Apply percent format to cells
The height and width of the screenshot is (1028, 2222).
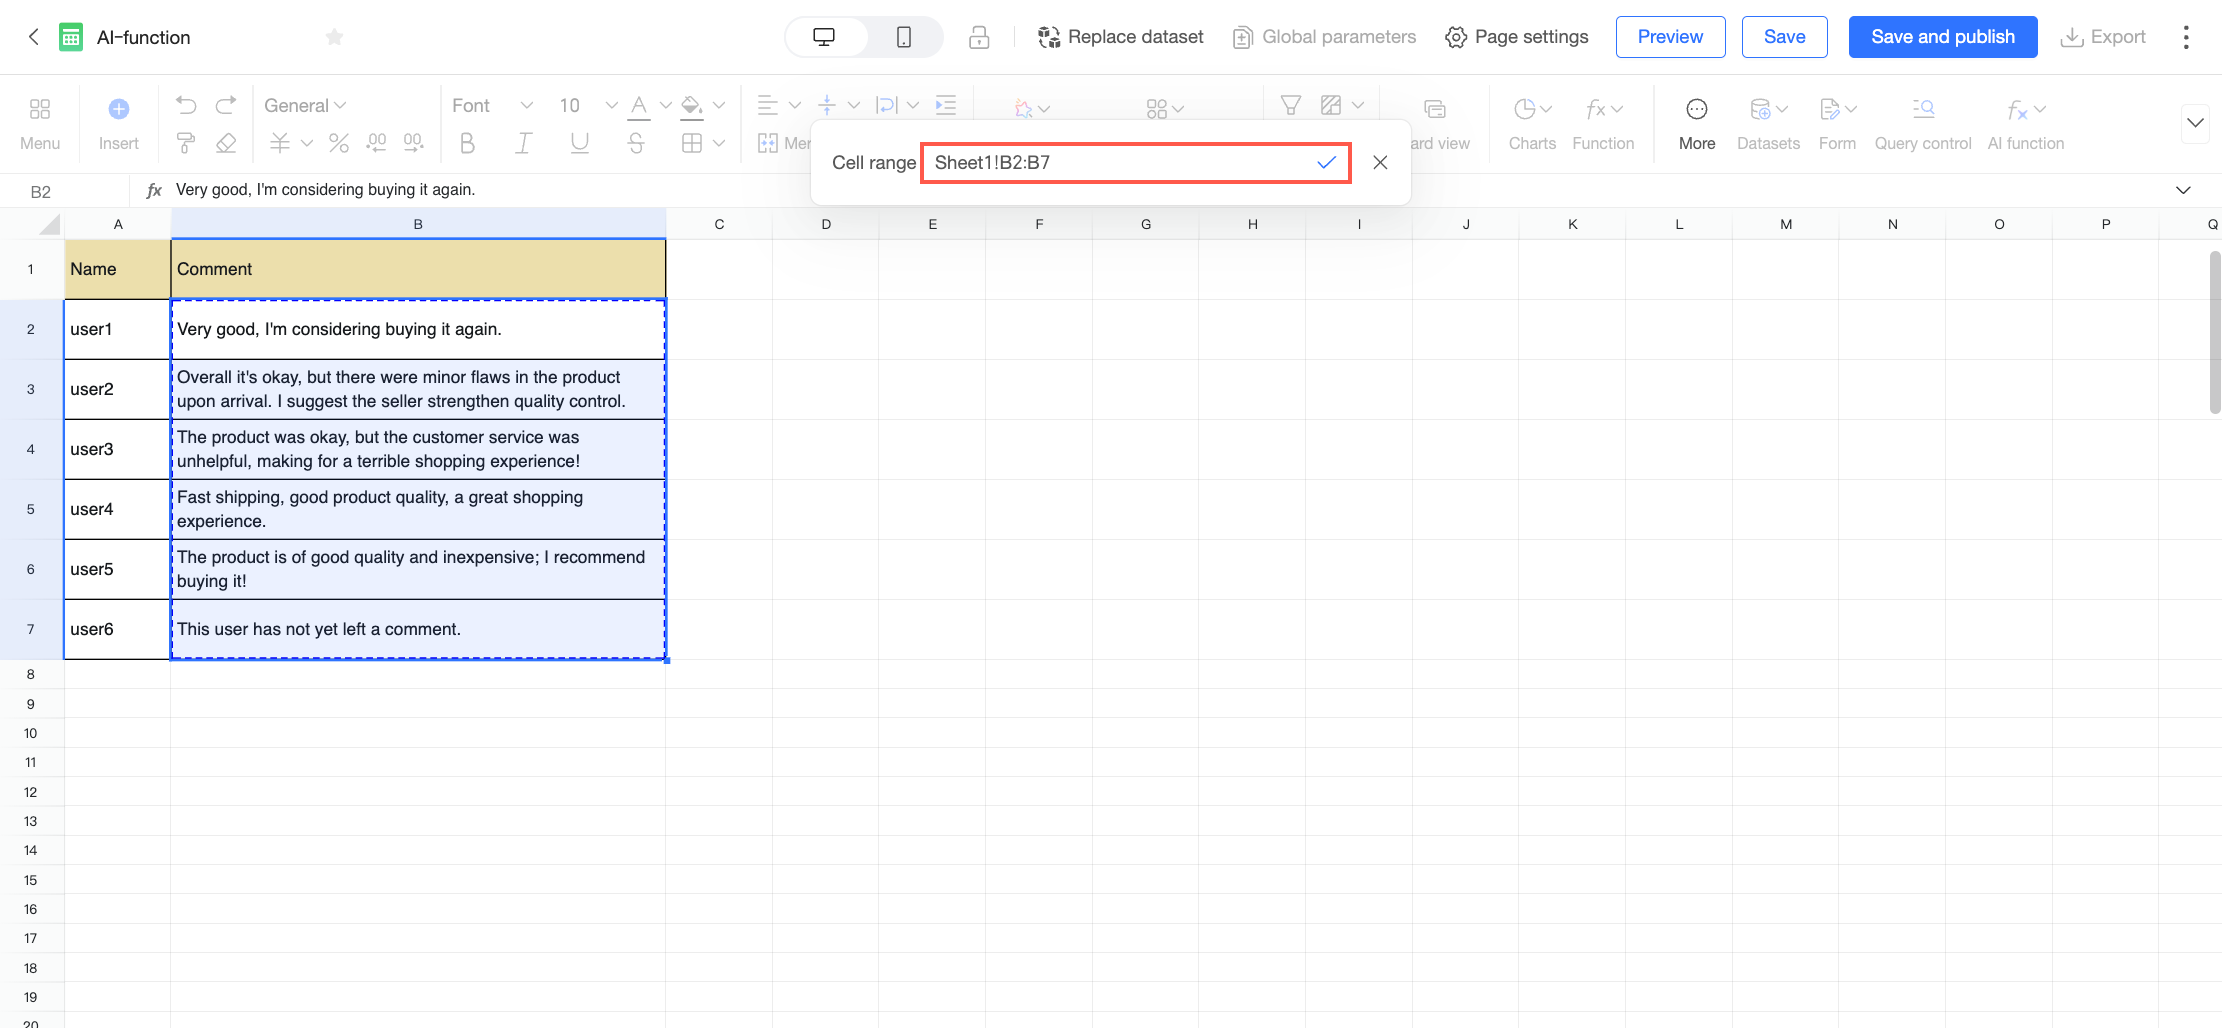click(x=339, y=143)
